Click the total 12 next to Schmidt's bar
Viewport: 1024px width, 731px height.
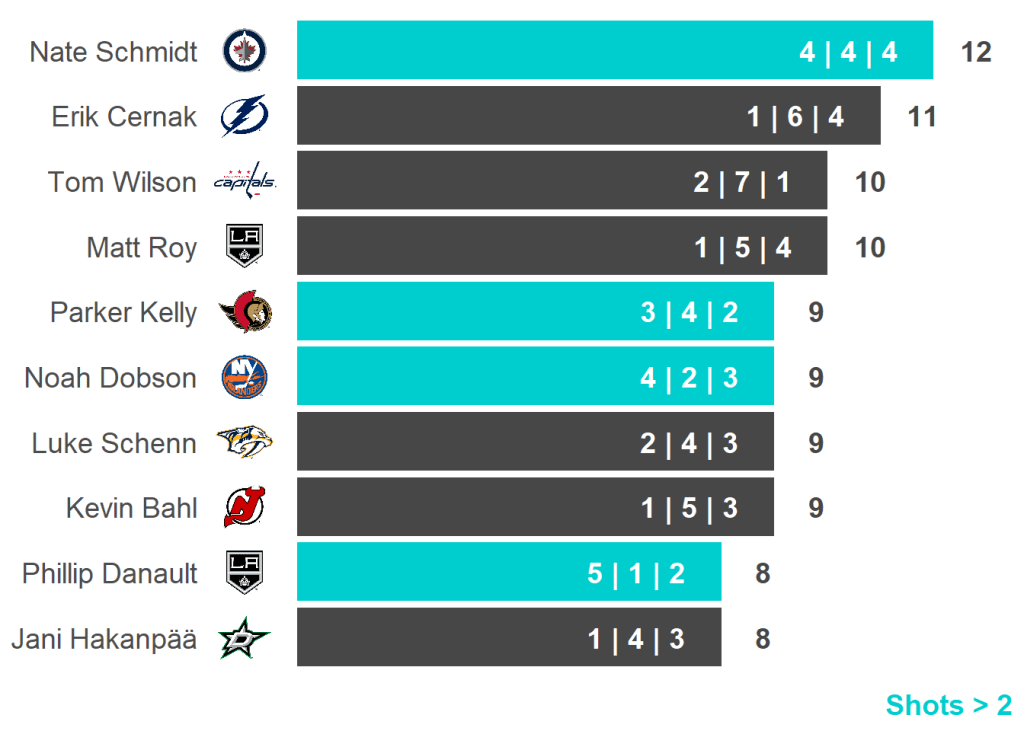[975, 51]
